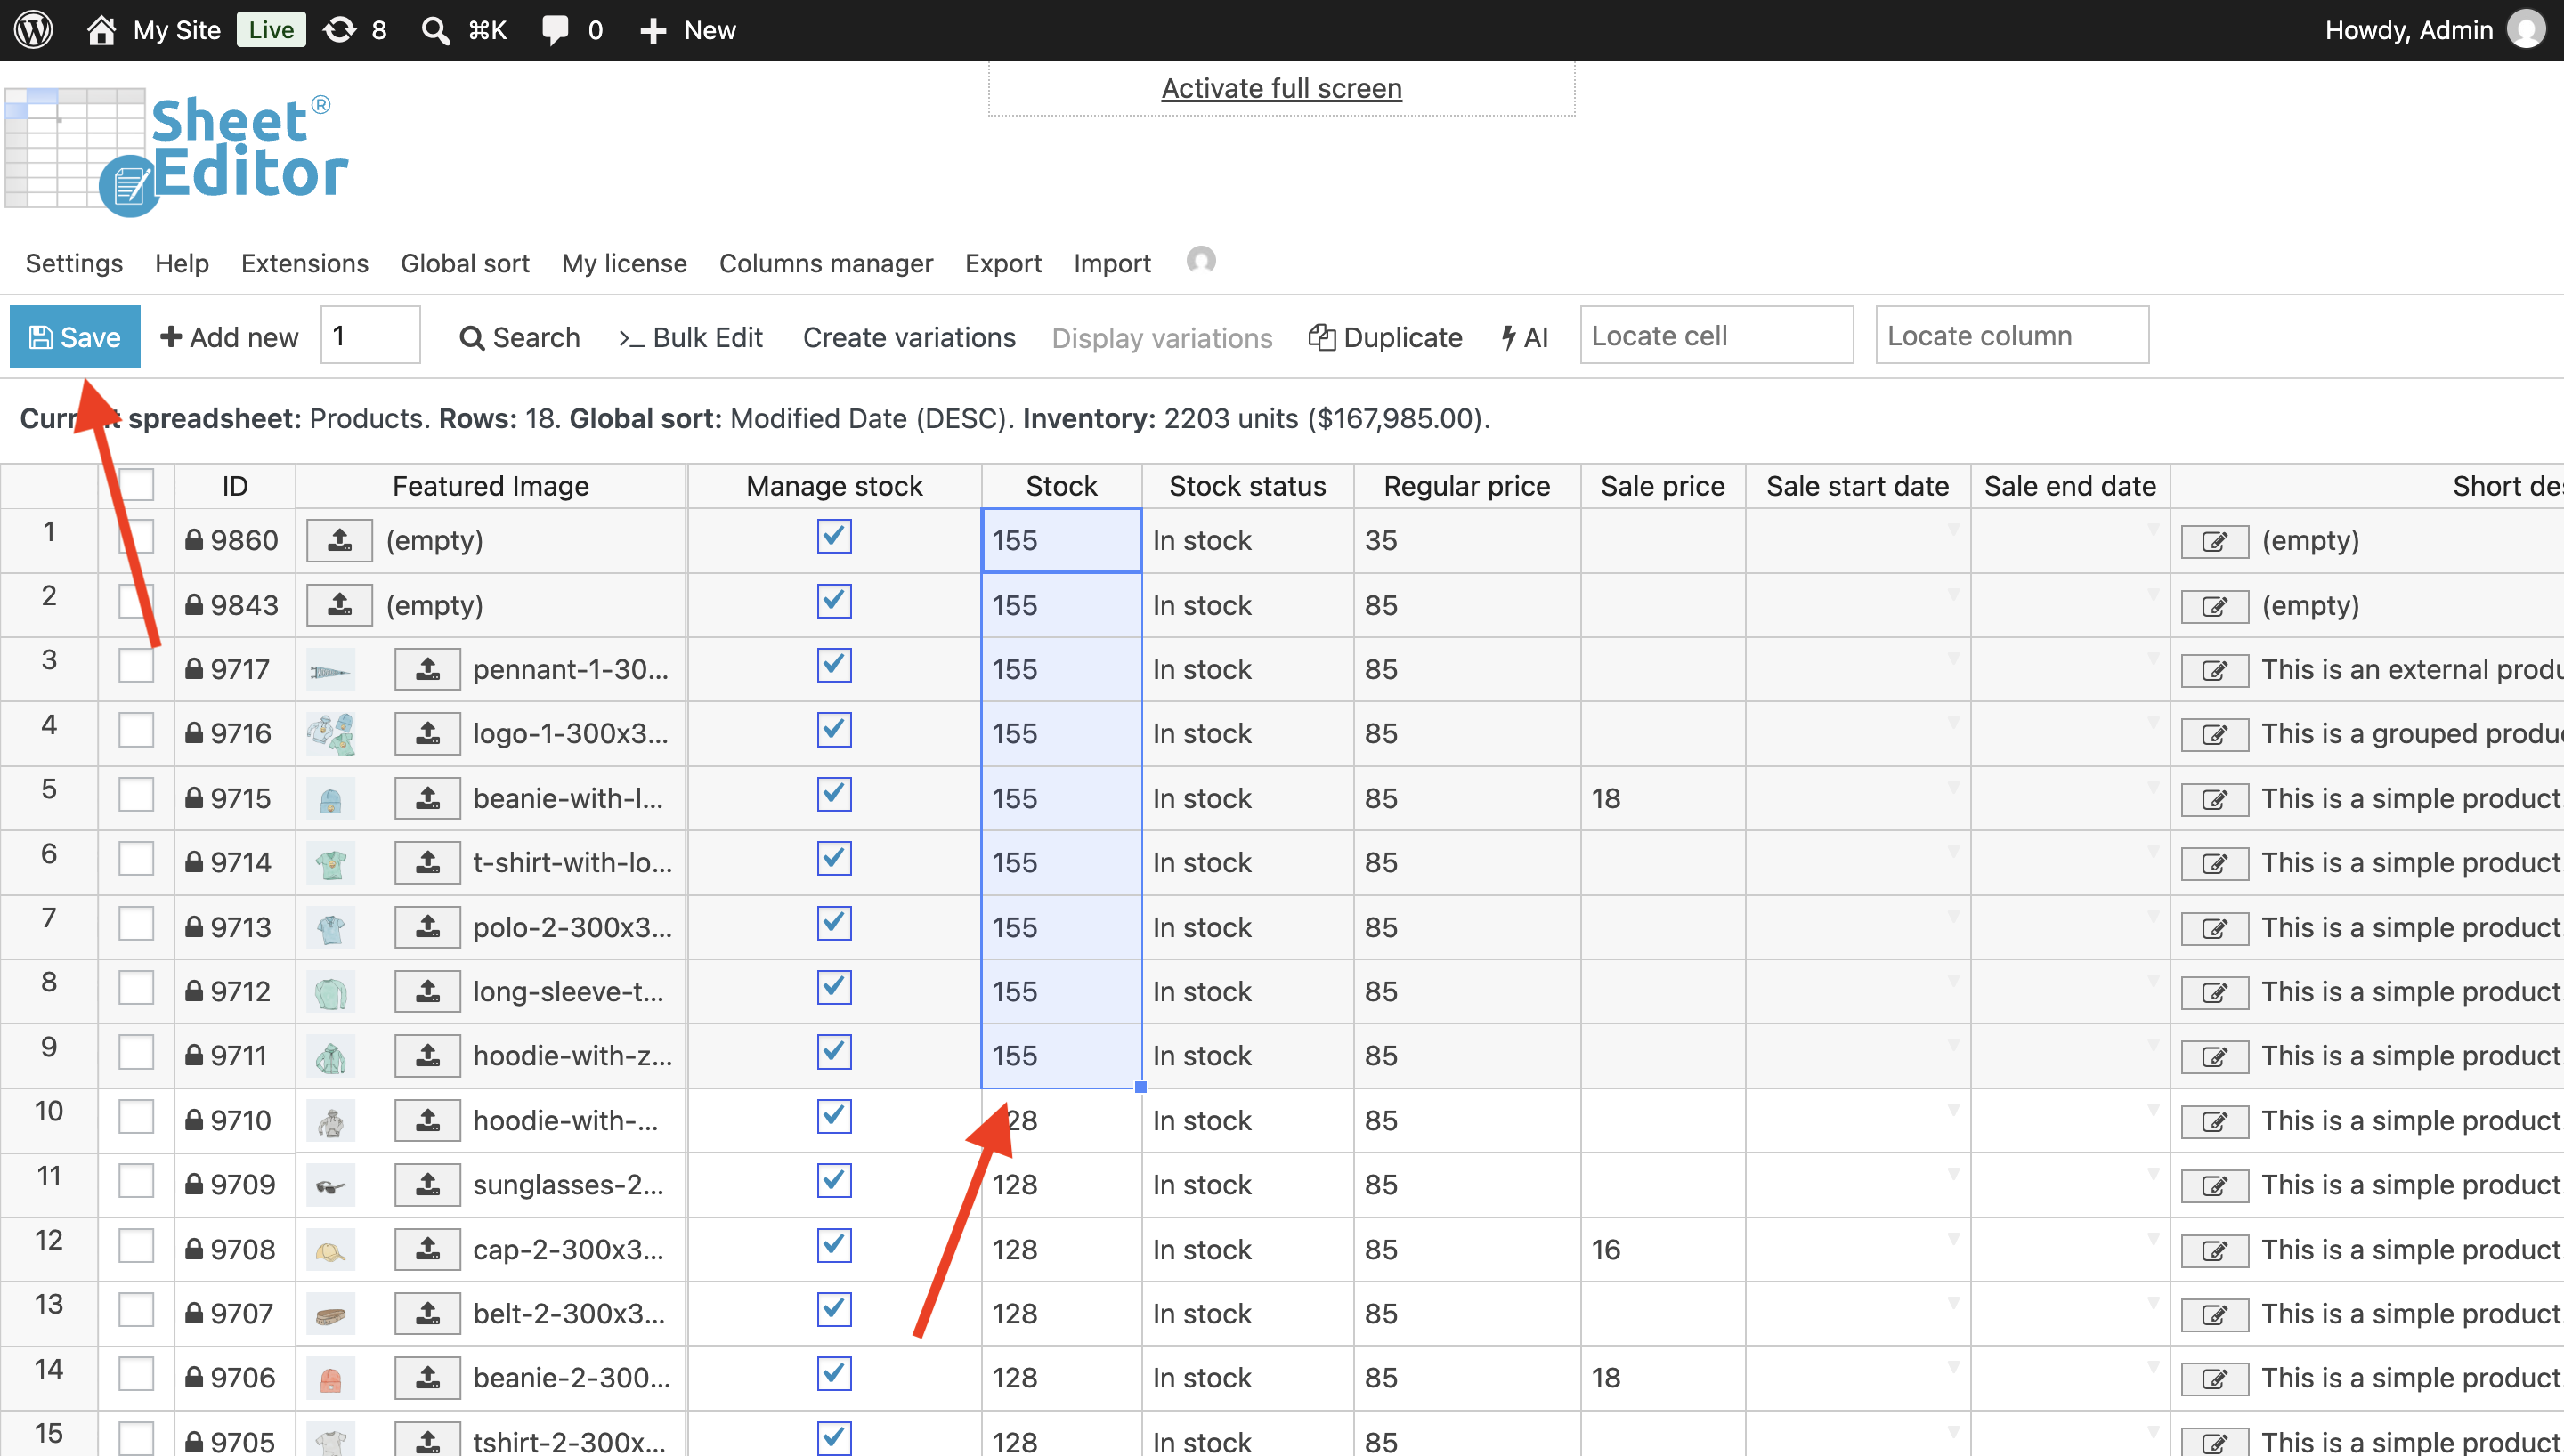Click the Activate full screen link

point(1281,89)
